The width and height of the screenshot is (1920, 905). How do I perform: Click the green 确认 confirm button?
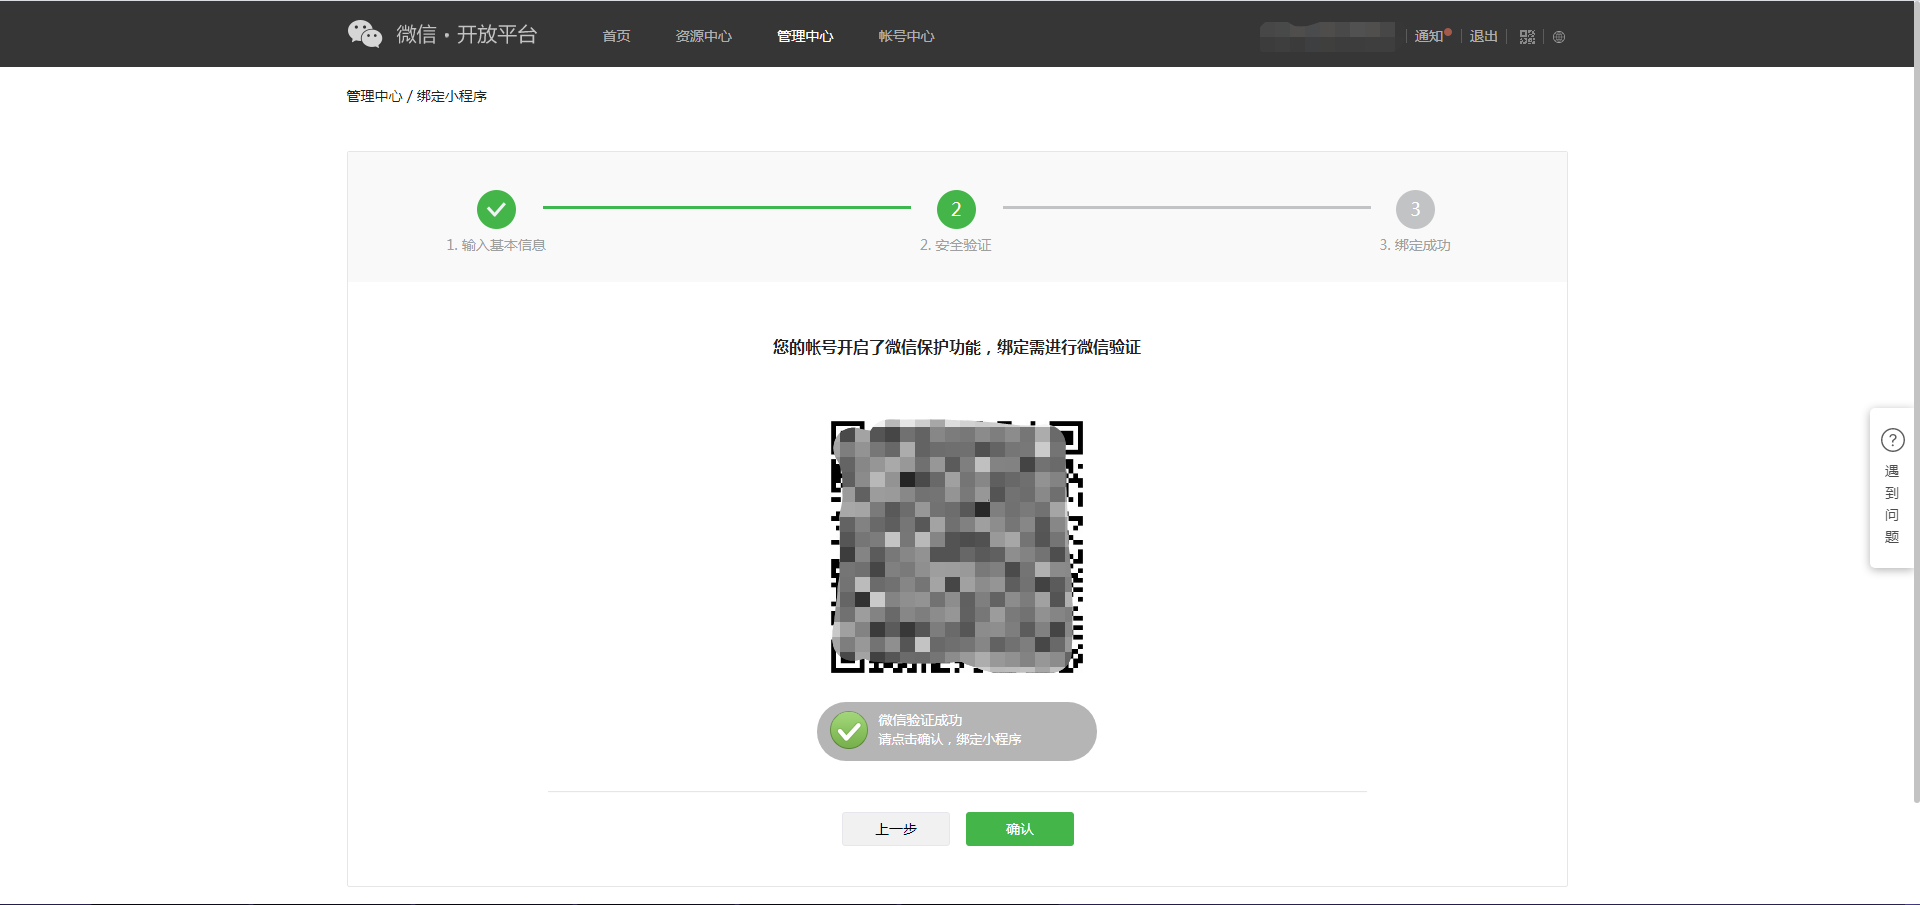pyautogui.click(x=1020, y=829)
